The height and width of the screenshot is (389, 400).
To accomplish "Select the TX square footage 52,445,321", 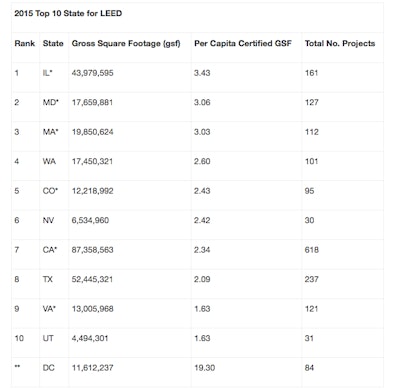I will pyautogui.click(x=92, y=279).
